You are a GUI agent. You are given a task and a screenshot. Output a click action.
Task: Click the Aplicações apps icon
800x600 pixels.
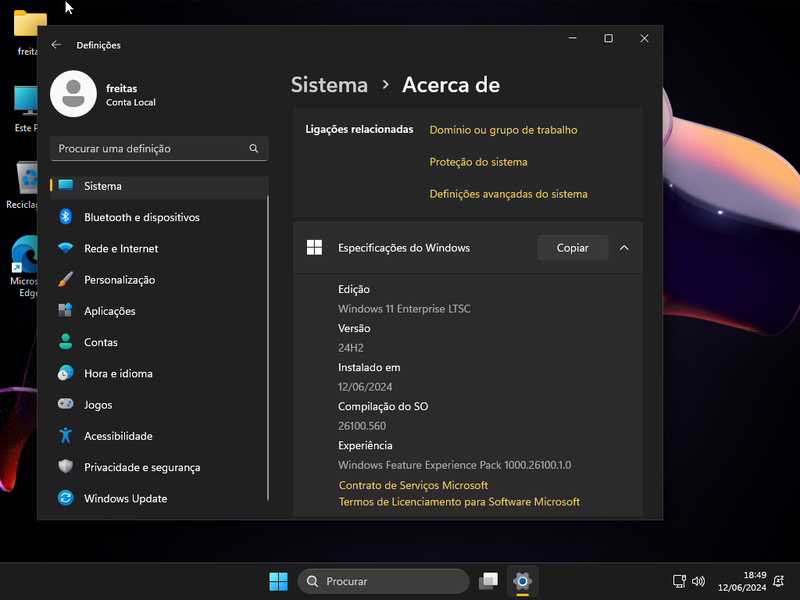65,310
